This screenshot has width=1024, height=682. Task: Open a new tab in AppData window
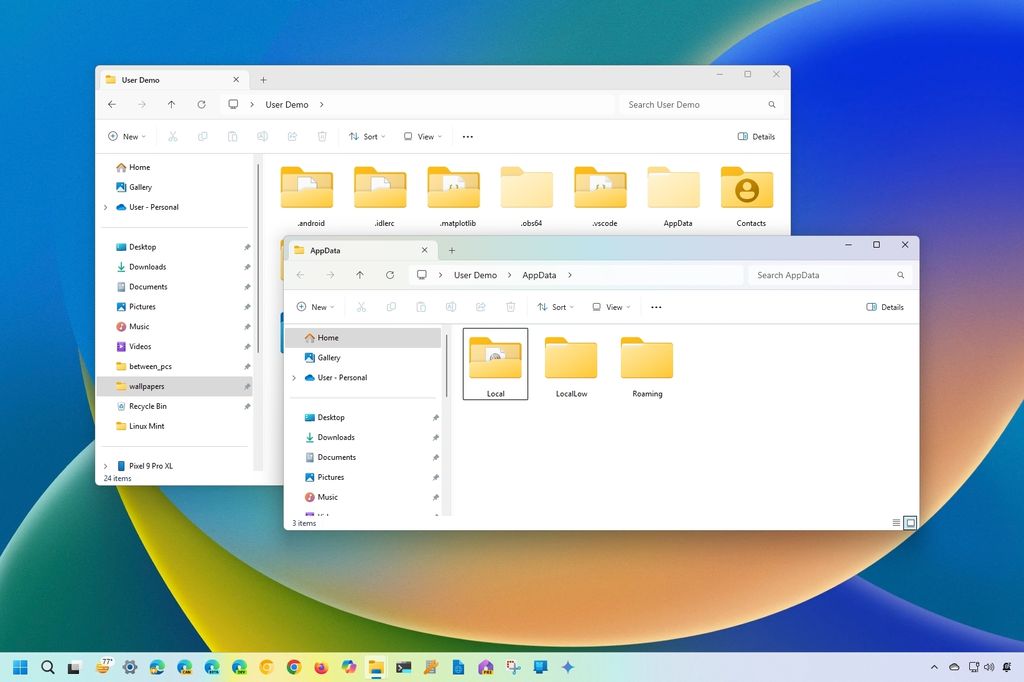coord(452,250)
